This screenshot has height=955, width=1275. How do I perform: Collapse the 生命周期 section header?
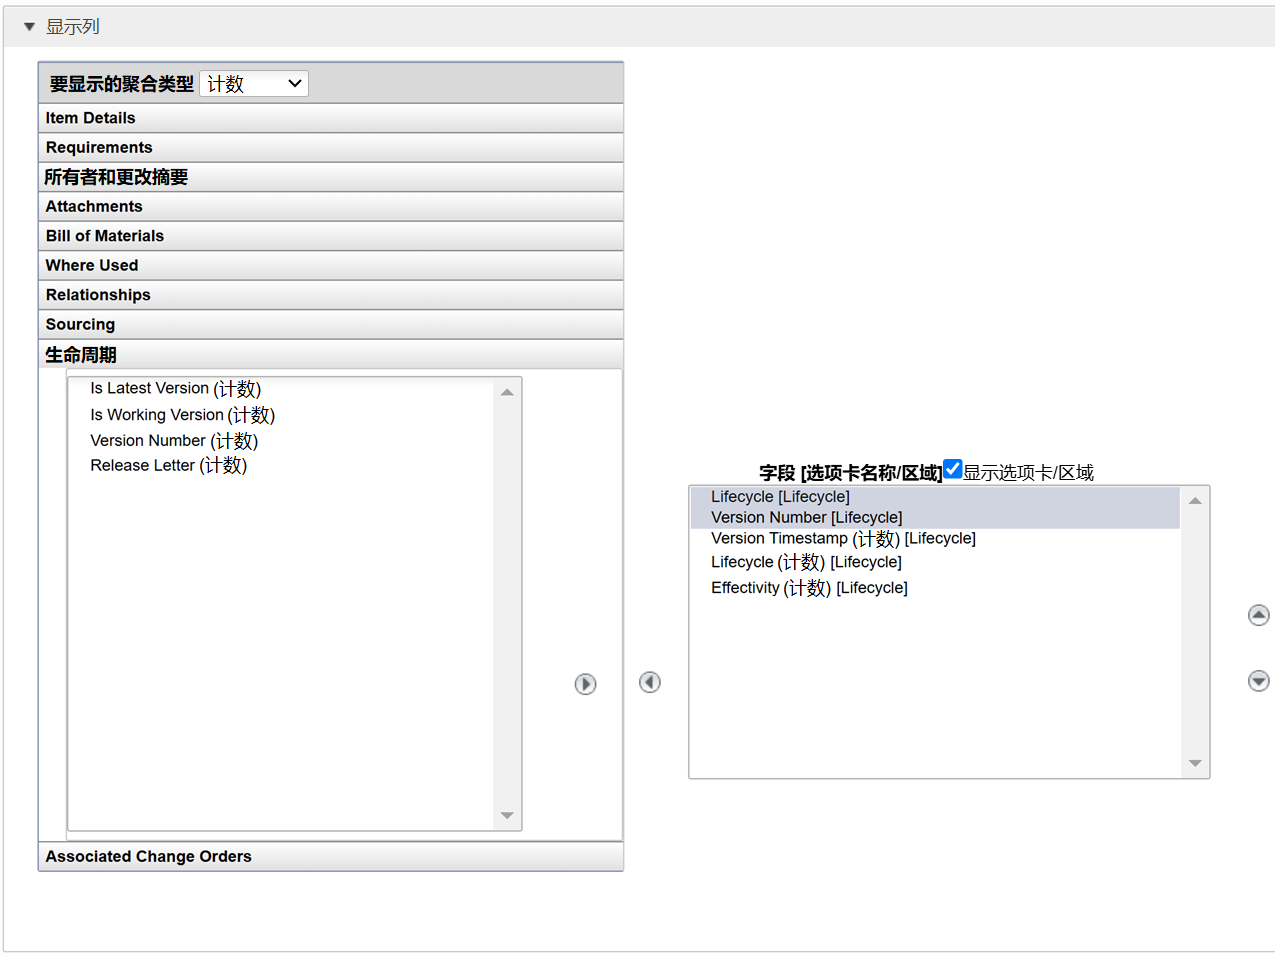(x=331, y=355)
